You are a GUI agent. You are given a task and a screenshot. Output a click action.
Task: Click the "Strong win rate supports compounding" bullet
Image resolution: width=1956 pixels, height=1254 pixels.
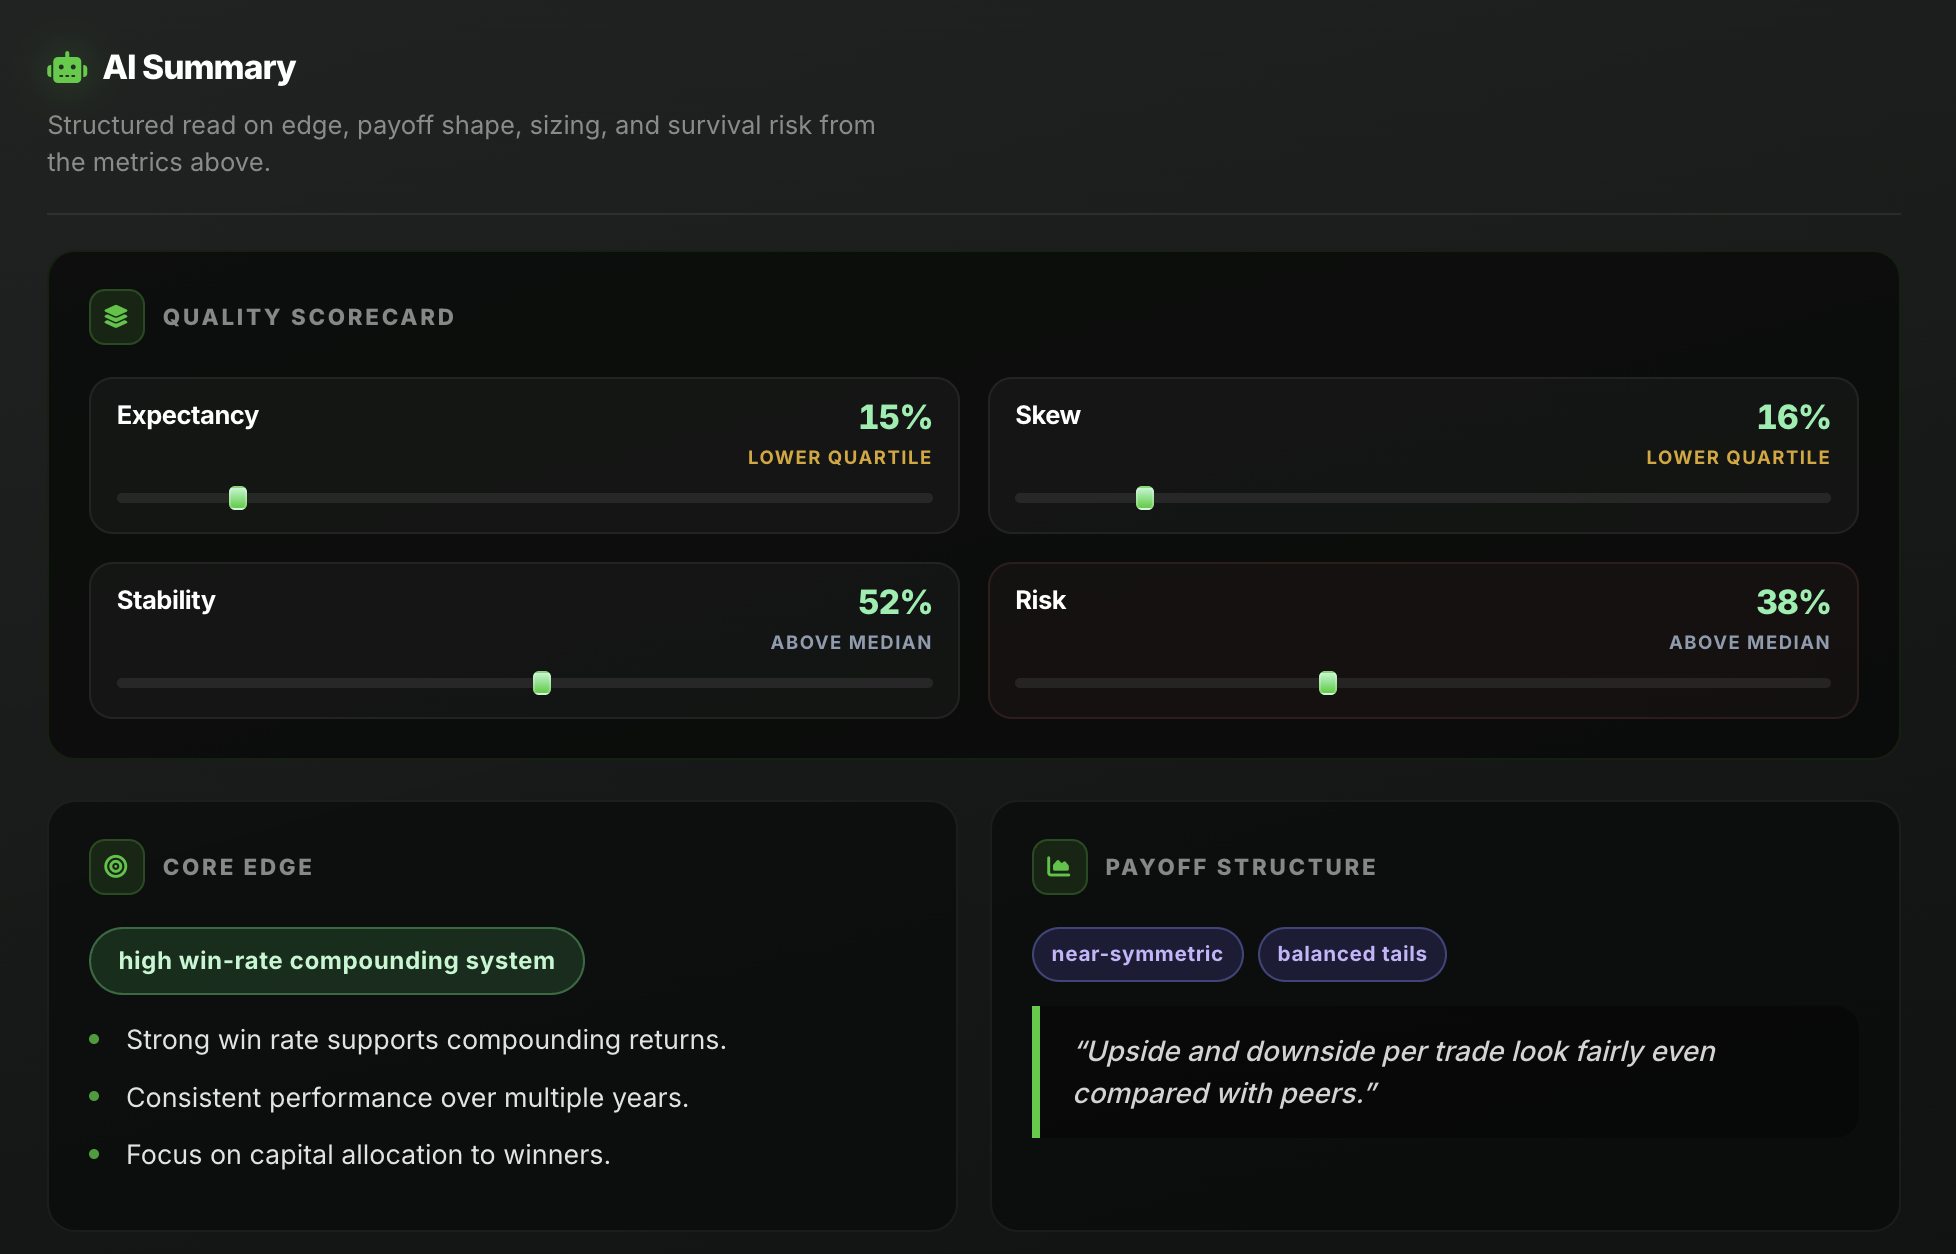[x=426, y=1040]
